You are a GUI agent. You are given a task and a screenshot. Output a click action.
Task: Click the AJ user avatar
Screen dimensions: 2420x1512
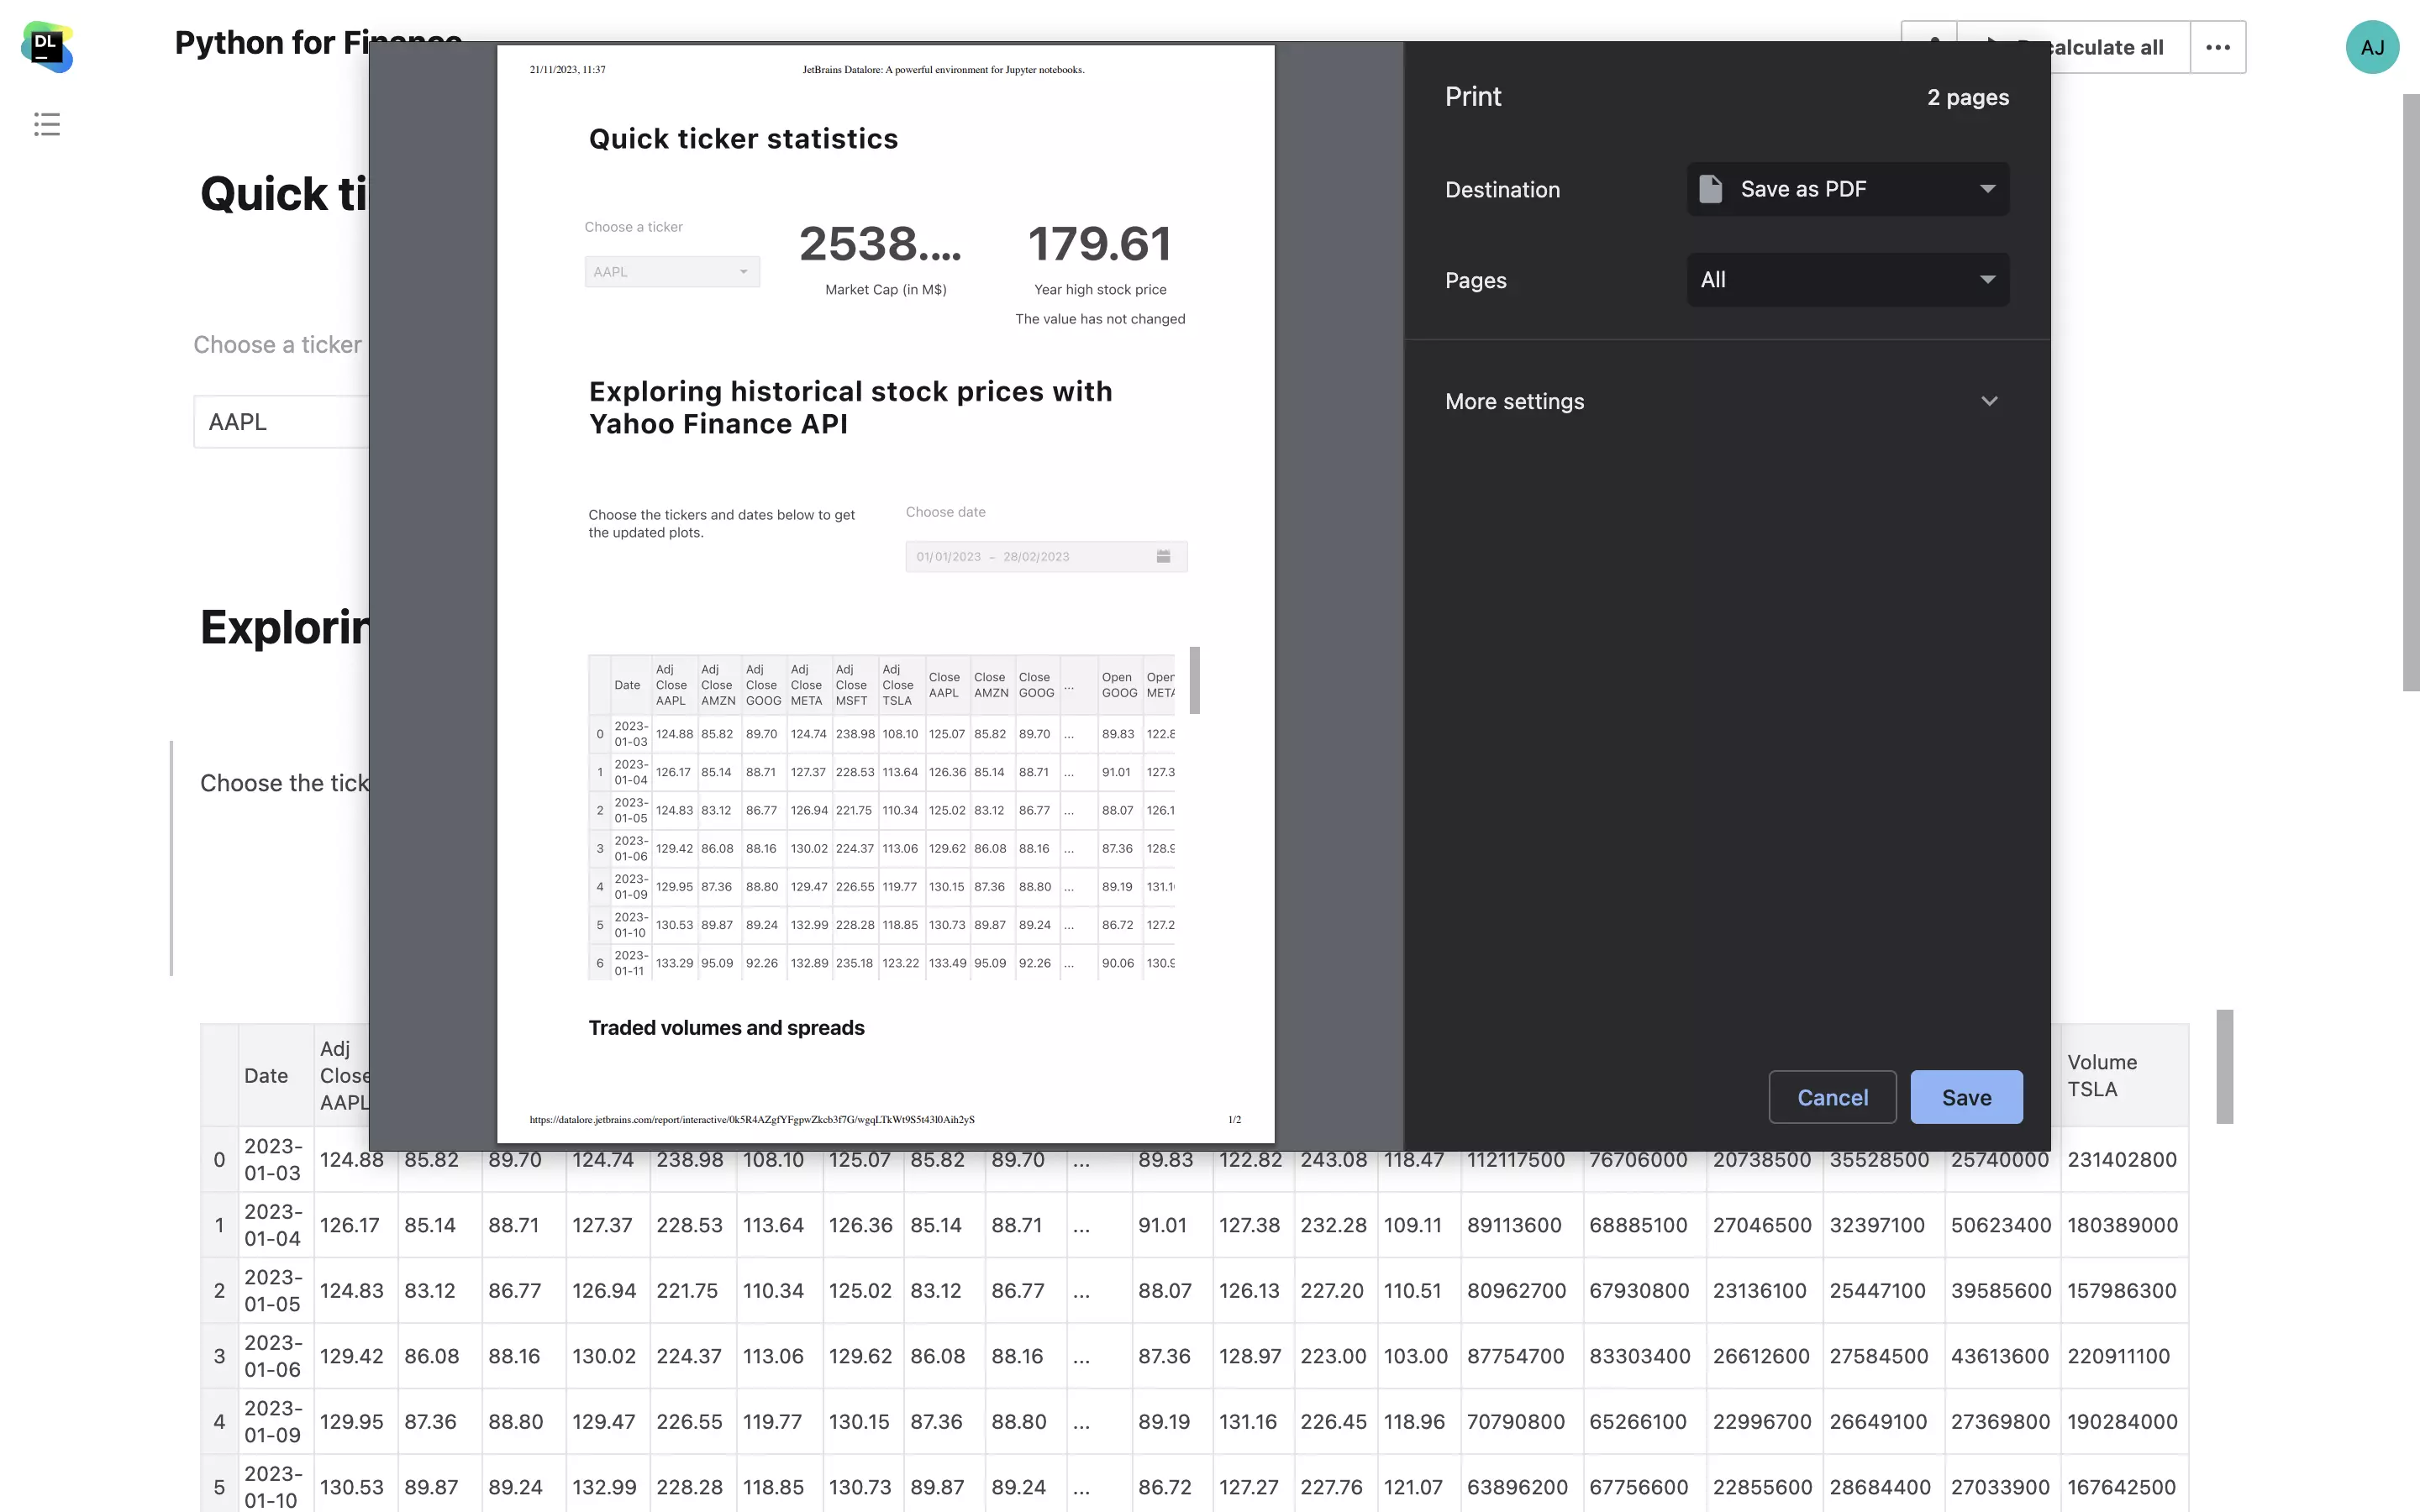pyautogui.click(x=2372, y=47)
